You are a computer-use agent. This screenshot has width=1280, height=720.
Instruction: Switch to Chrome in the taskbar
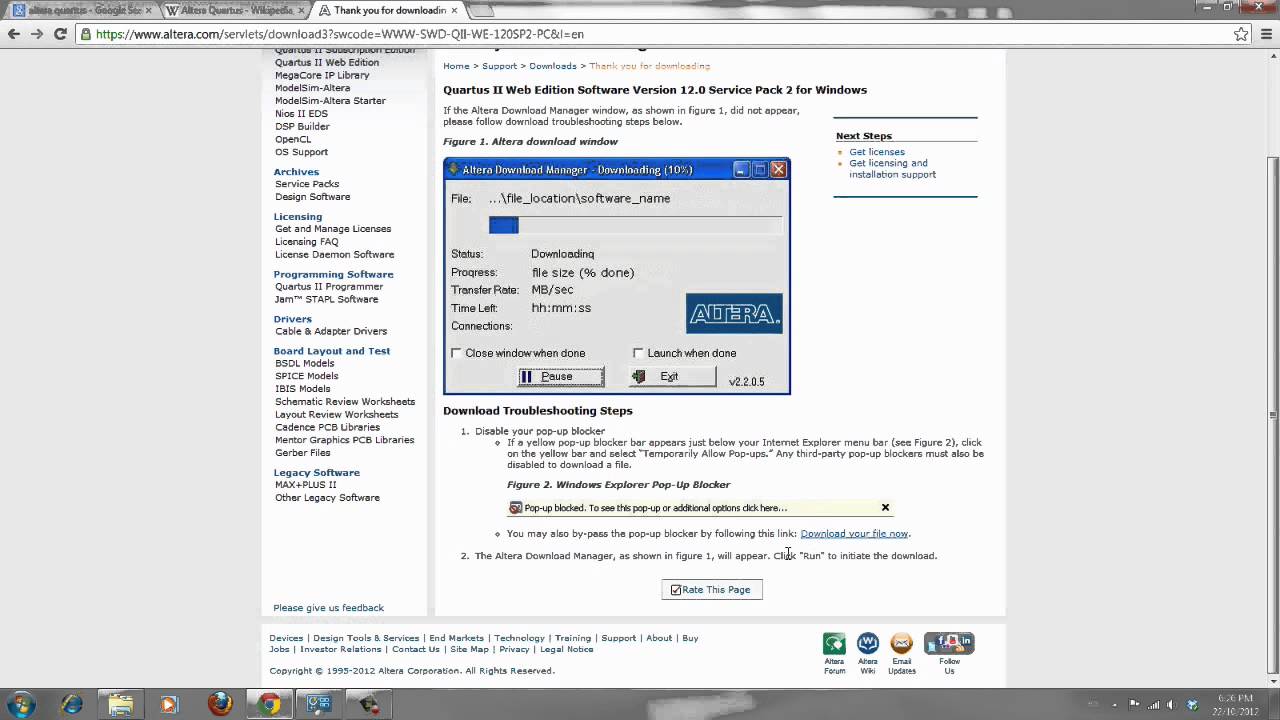click(x=268, y=704)
